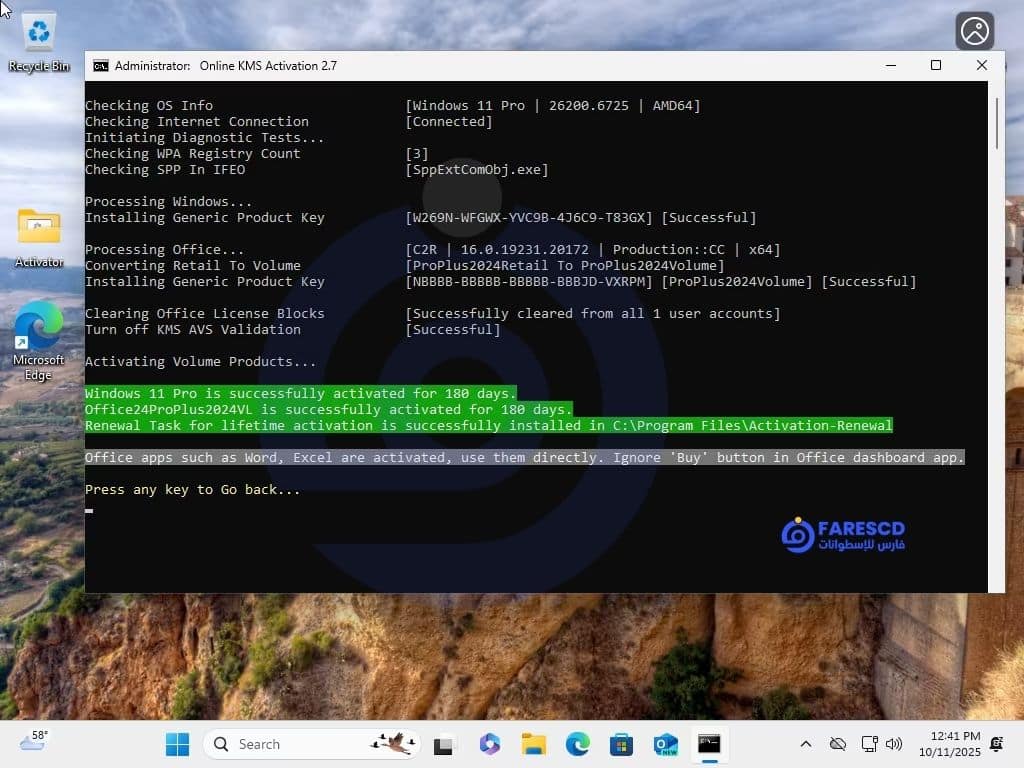The image size is (1024, 768).
Task: Open the volume speaker tray icon
Action: pyautogui.click(x=894, y=744)
